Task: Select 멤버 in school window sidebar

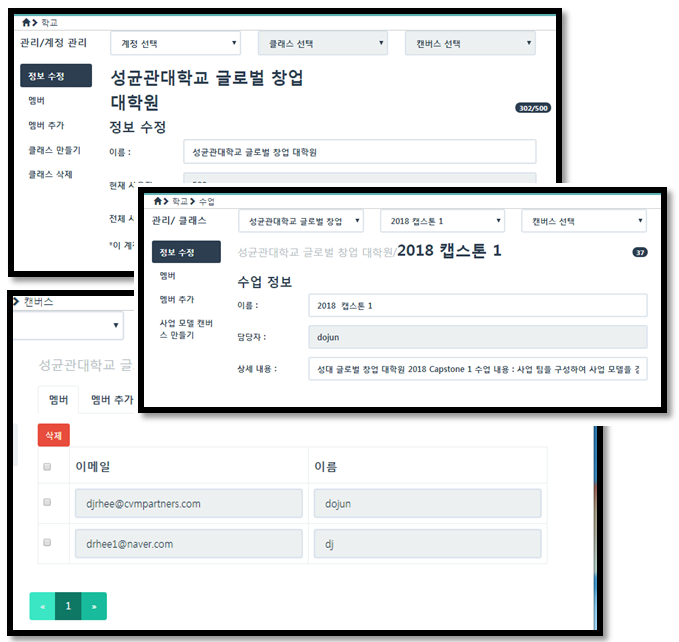Action: [x=36, y=100]
